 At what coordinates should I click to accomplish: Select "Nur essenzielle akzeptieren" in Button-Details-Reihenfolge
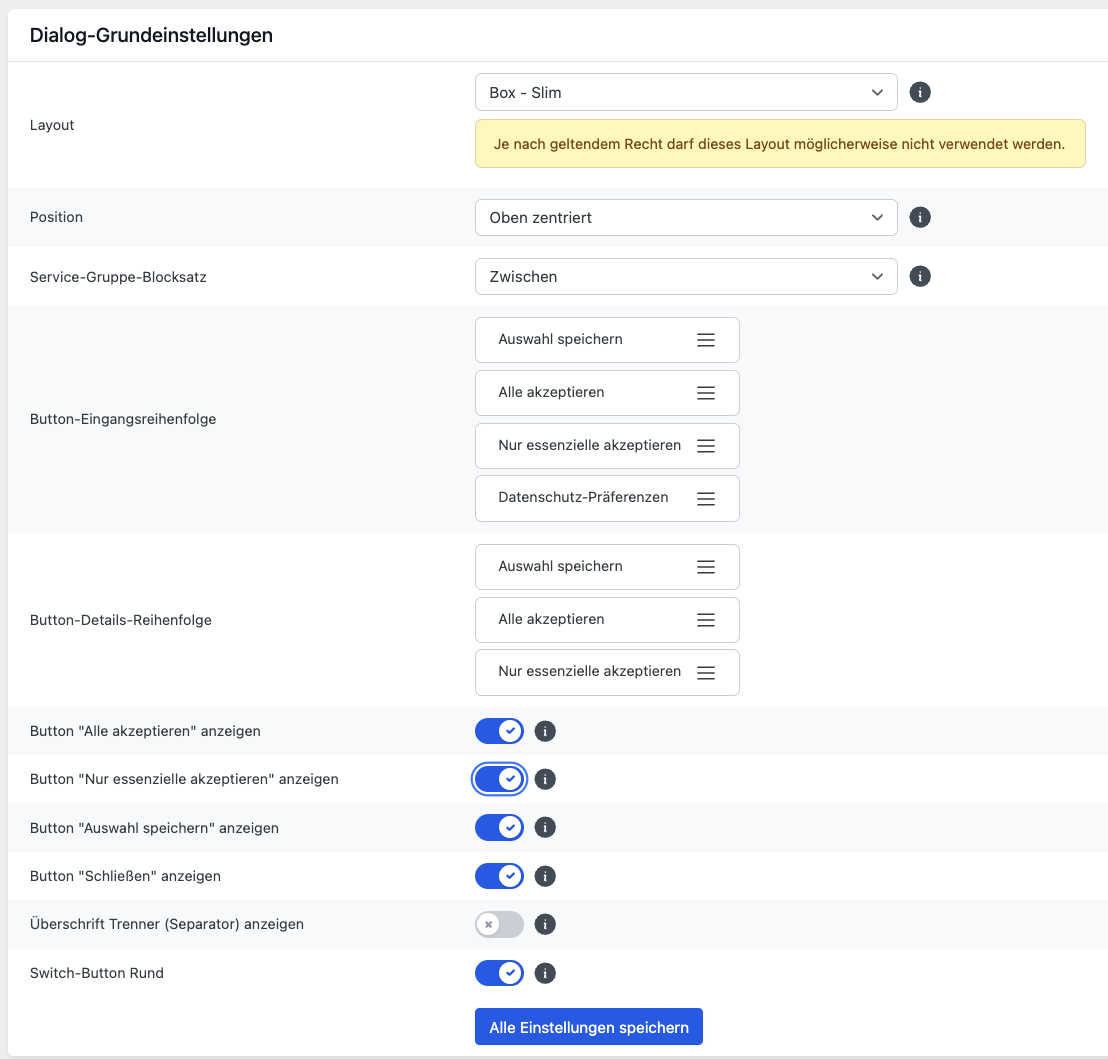[x=590, y=672]
